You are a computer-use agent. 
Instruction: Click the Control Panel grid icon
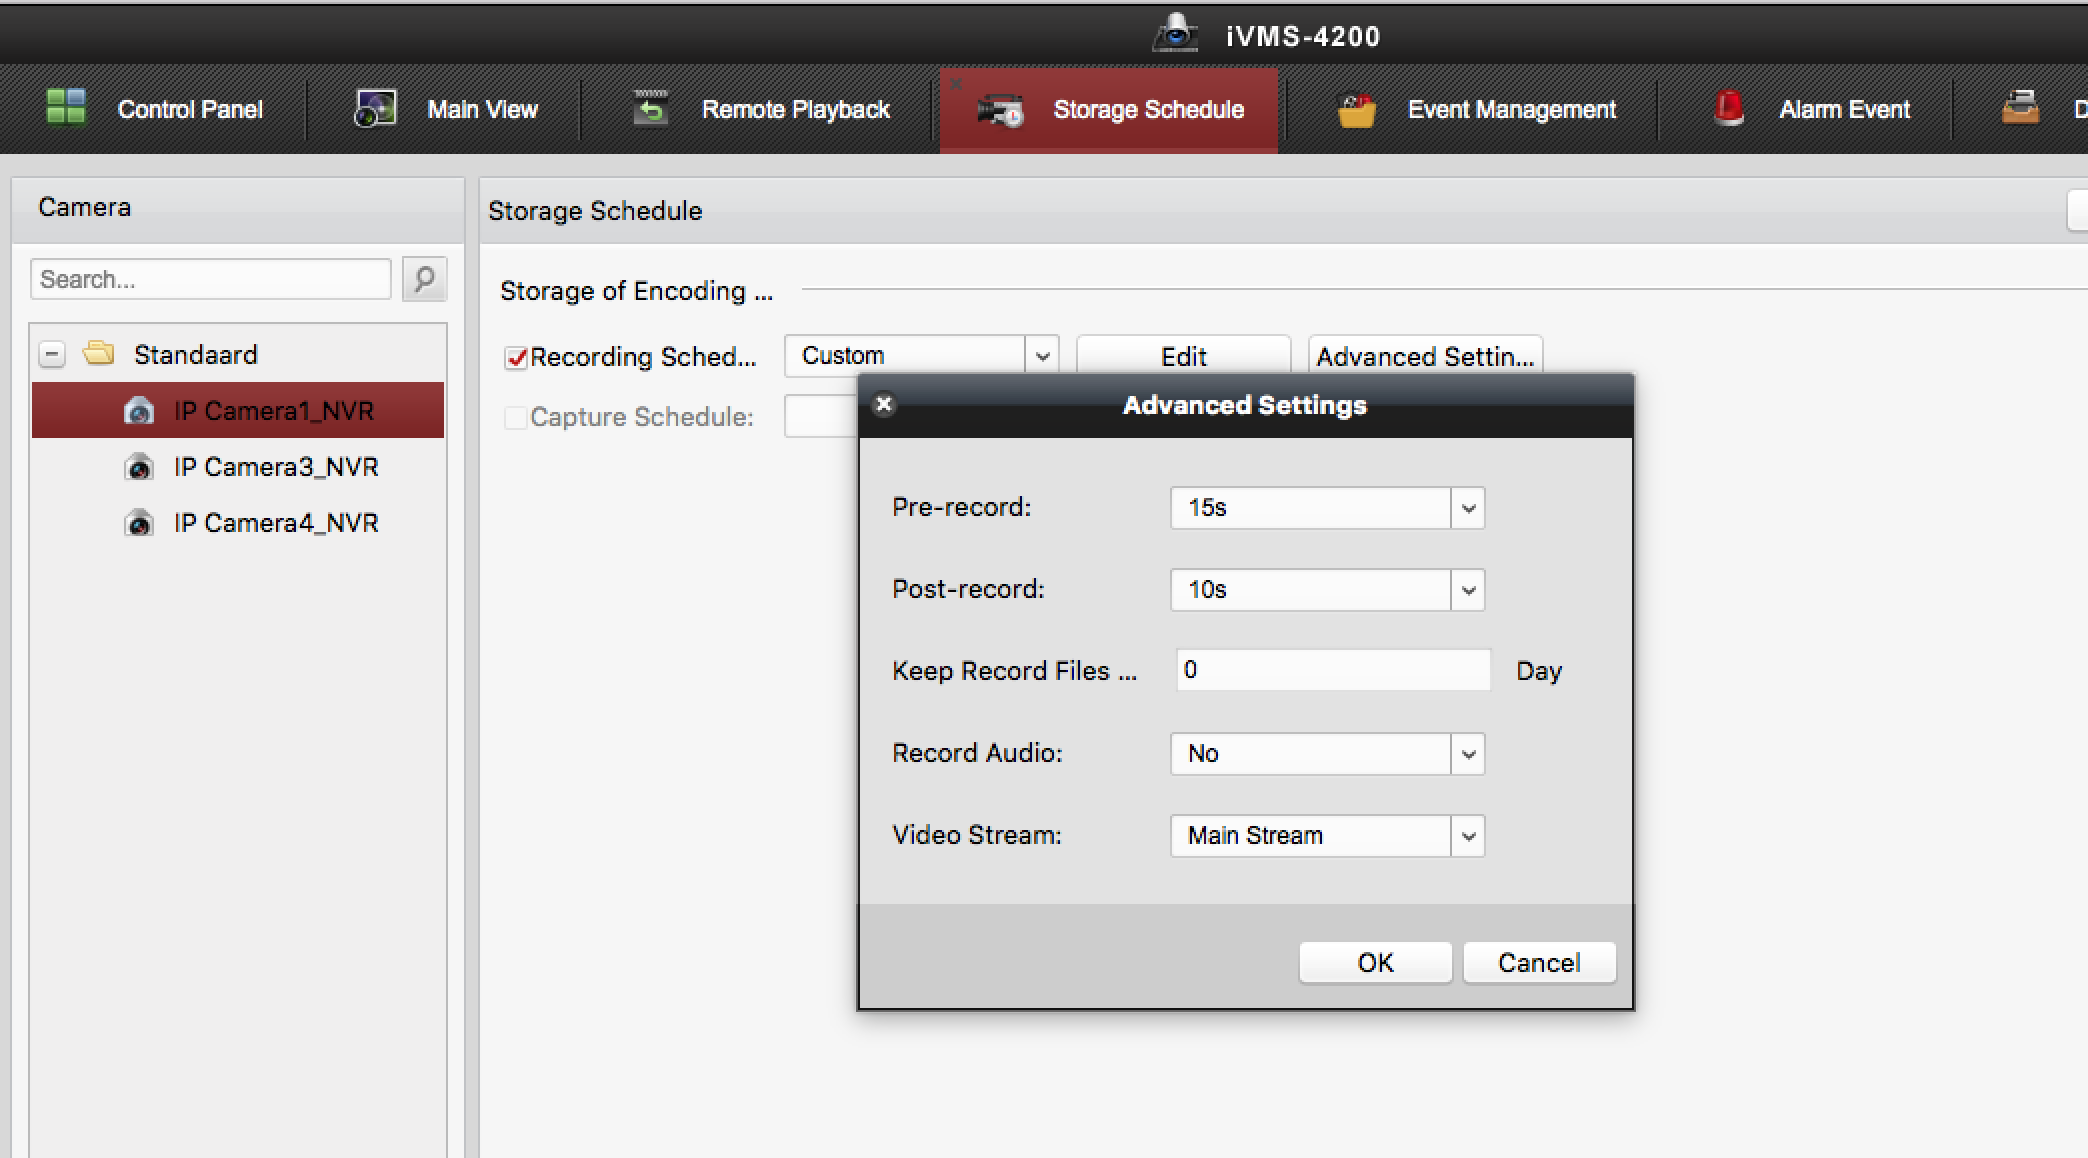tap(66, 107)
